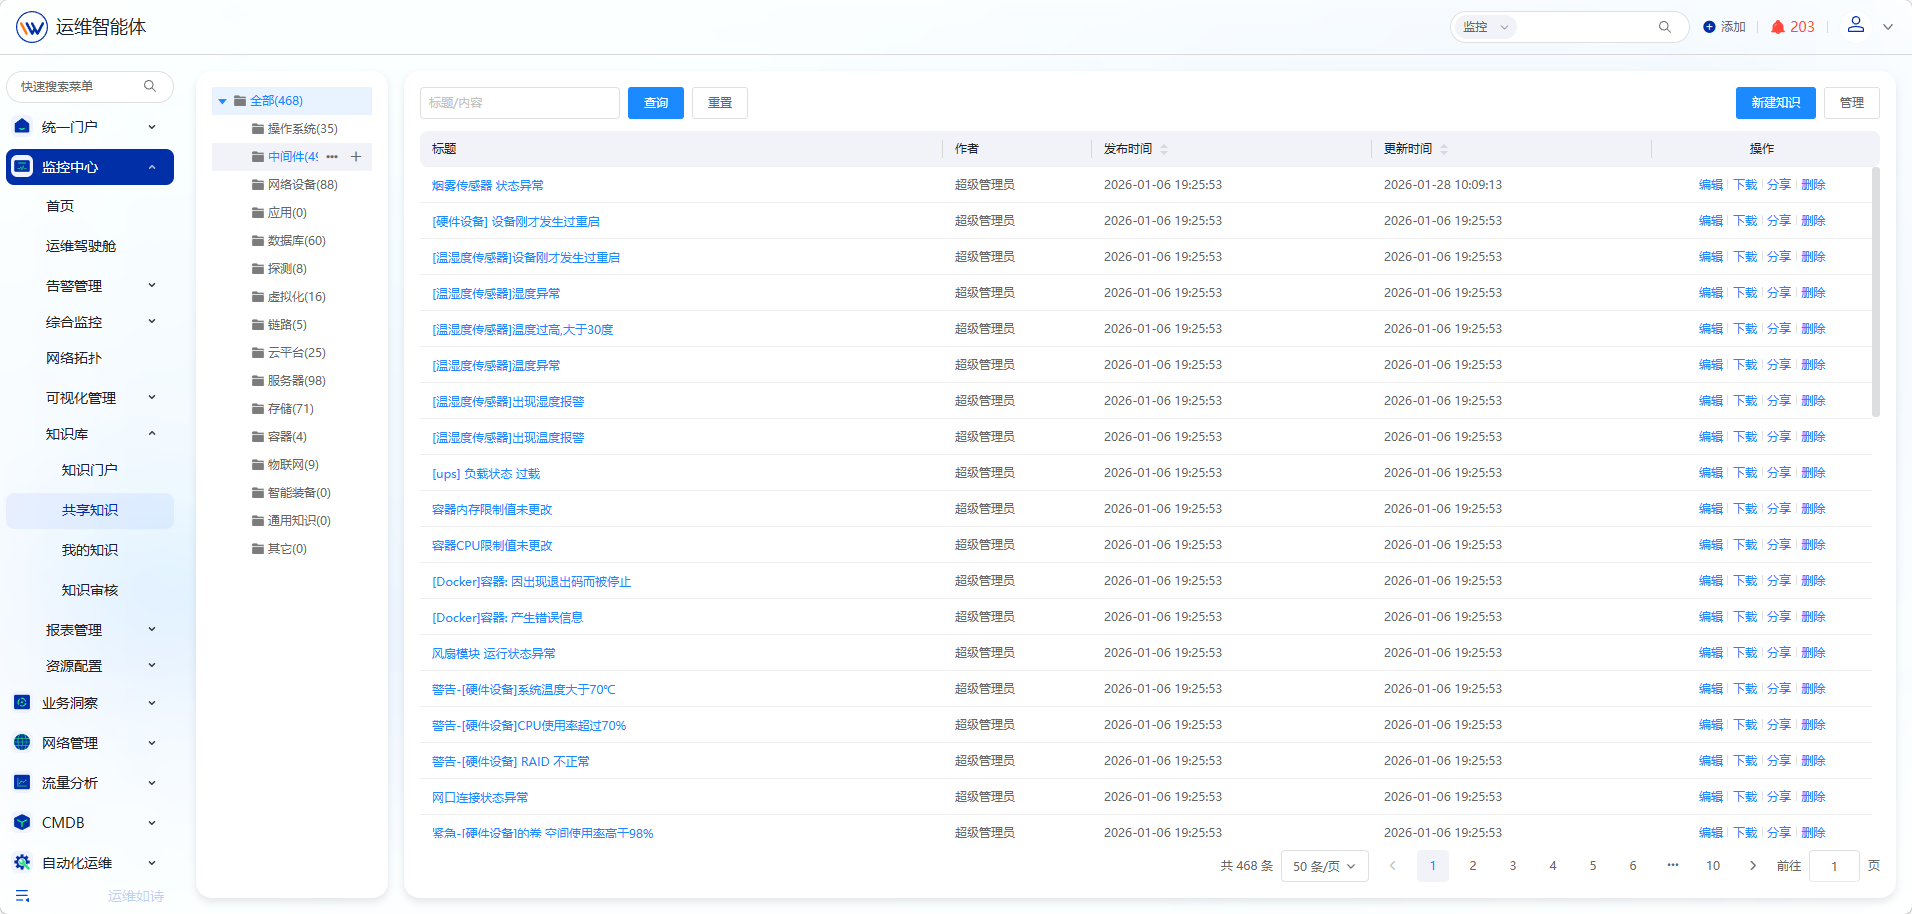Select 网络拓扑 menu item
Image resolution: width=1912 pixels, height=914 pixels.
click(x=74, y=358)
